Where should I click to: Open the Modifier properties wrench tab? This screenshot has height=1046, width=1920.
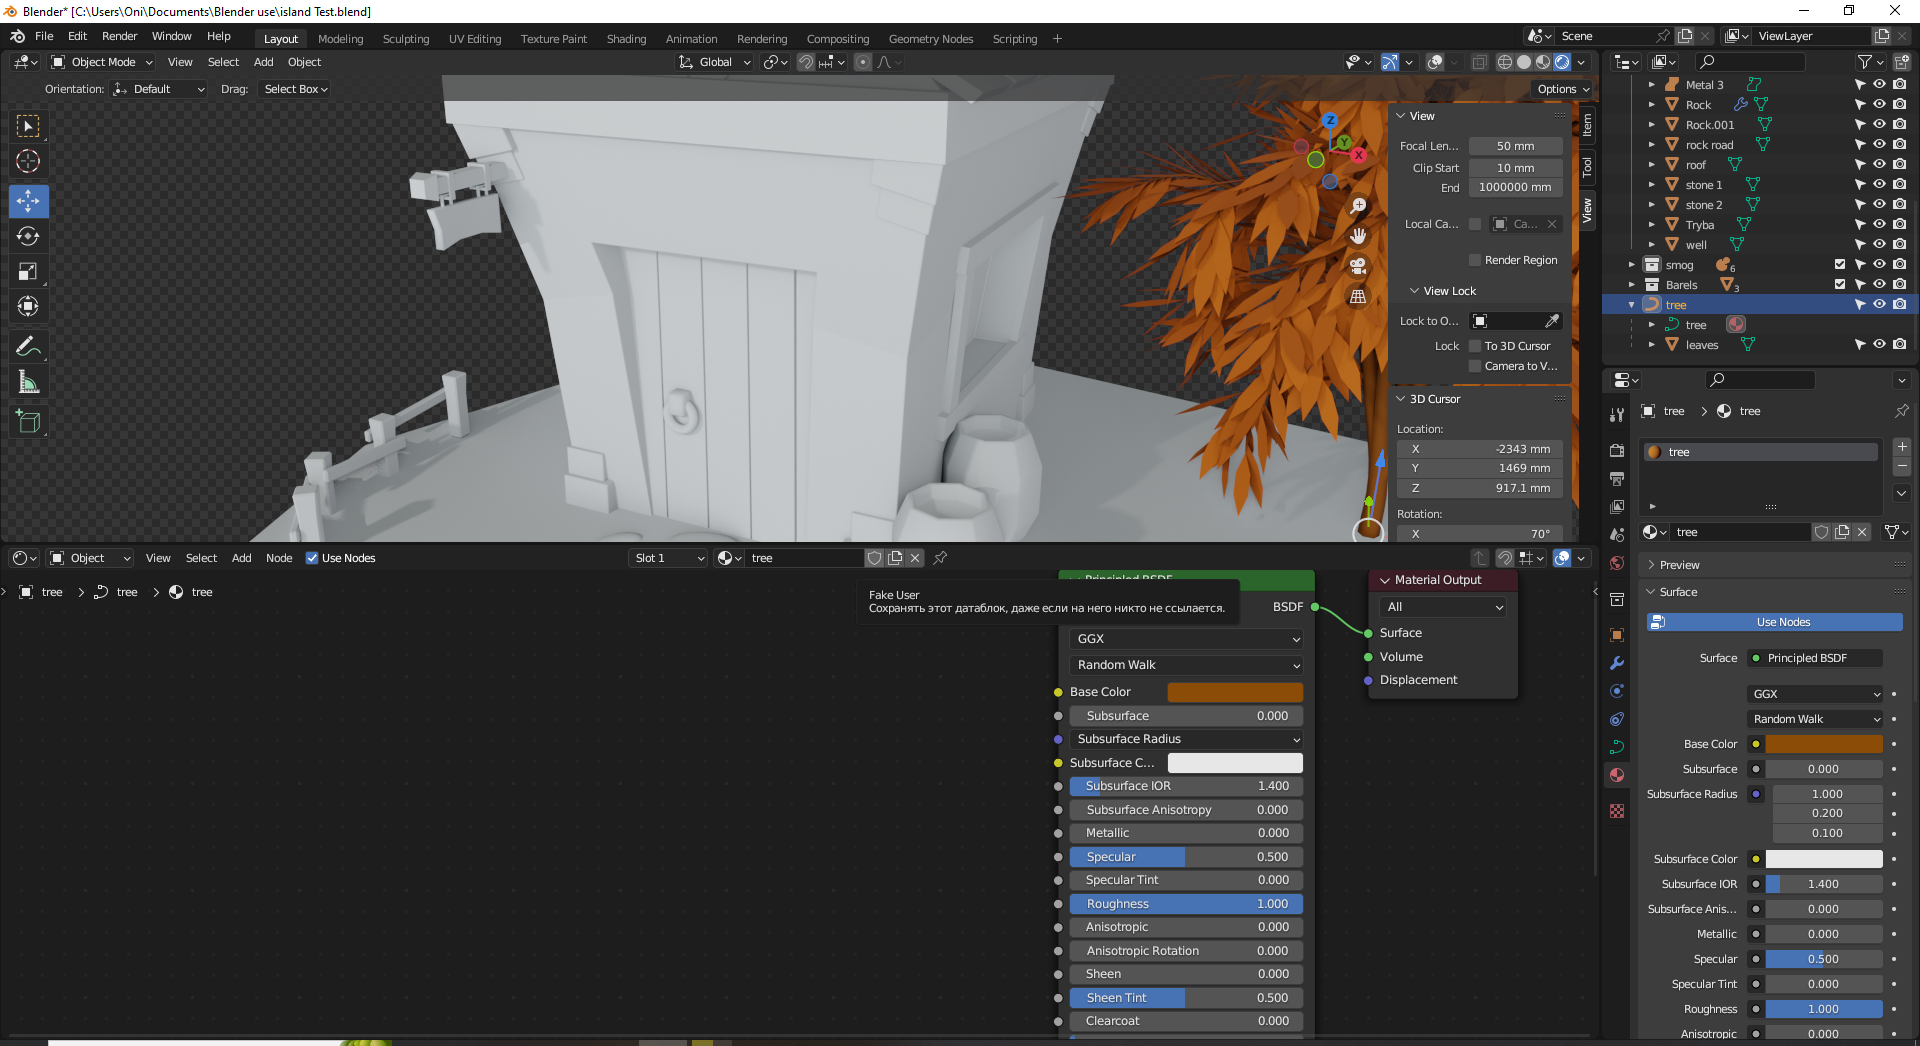click(1616, 663)
